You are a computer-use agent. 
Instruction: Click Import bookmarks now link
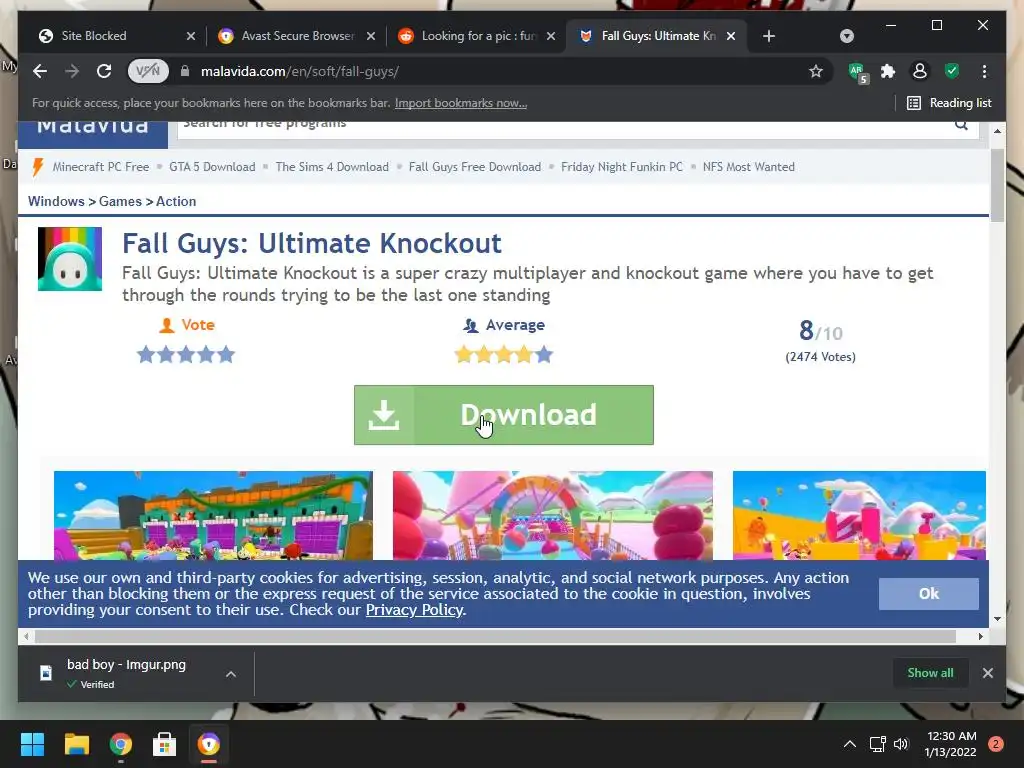[x=460, y=103]
